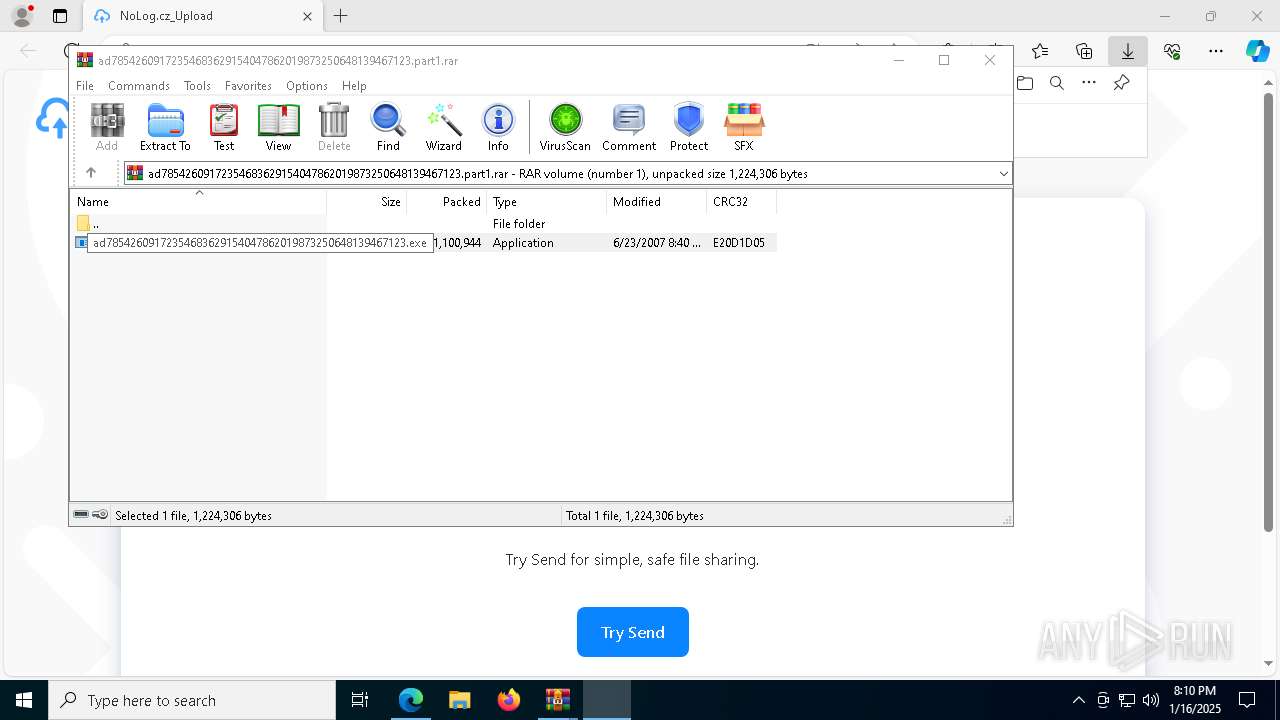This screenshot has height=720, width=1280.
Task: Search in the downloads panel
Action: 1057,83
